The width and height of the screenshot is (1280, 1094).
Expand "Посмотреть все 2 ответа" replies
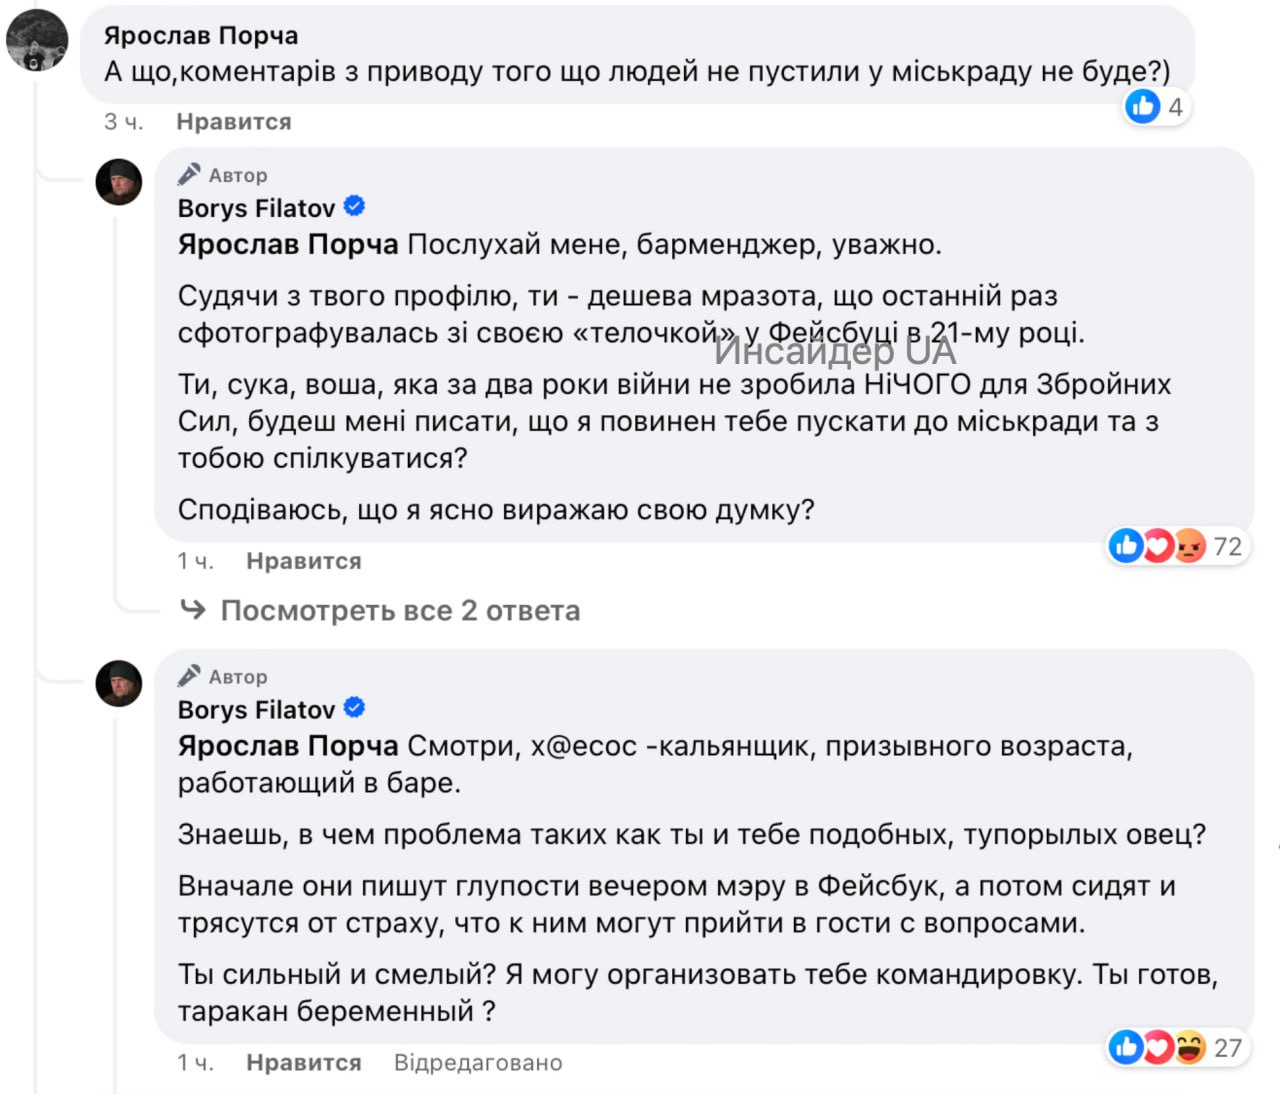click(x=400, y=611)
